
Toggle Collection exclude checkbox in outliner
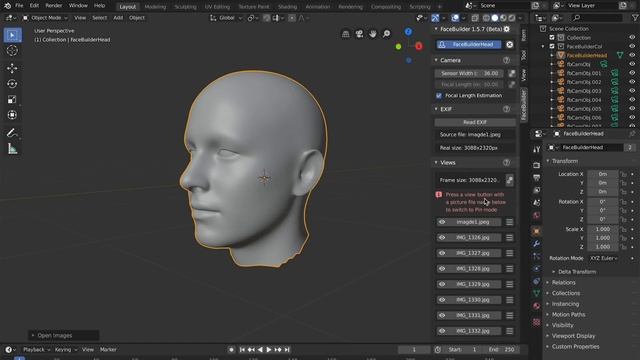click(552, 38)
